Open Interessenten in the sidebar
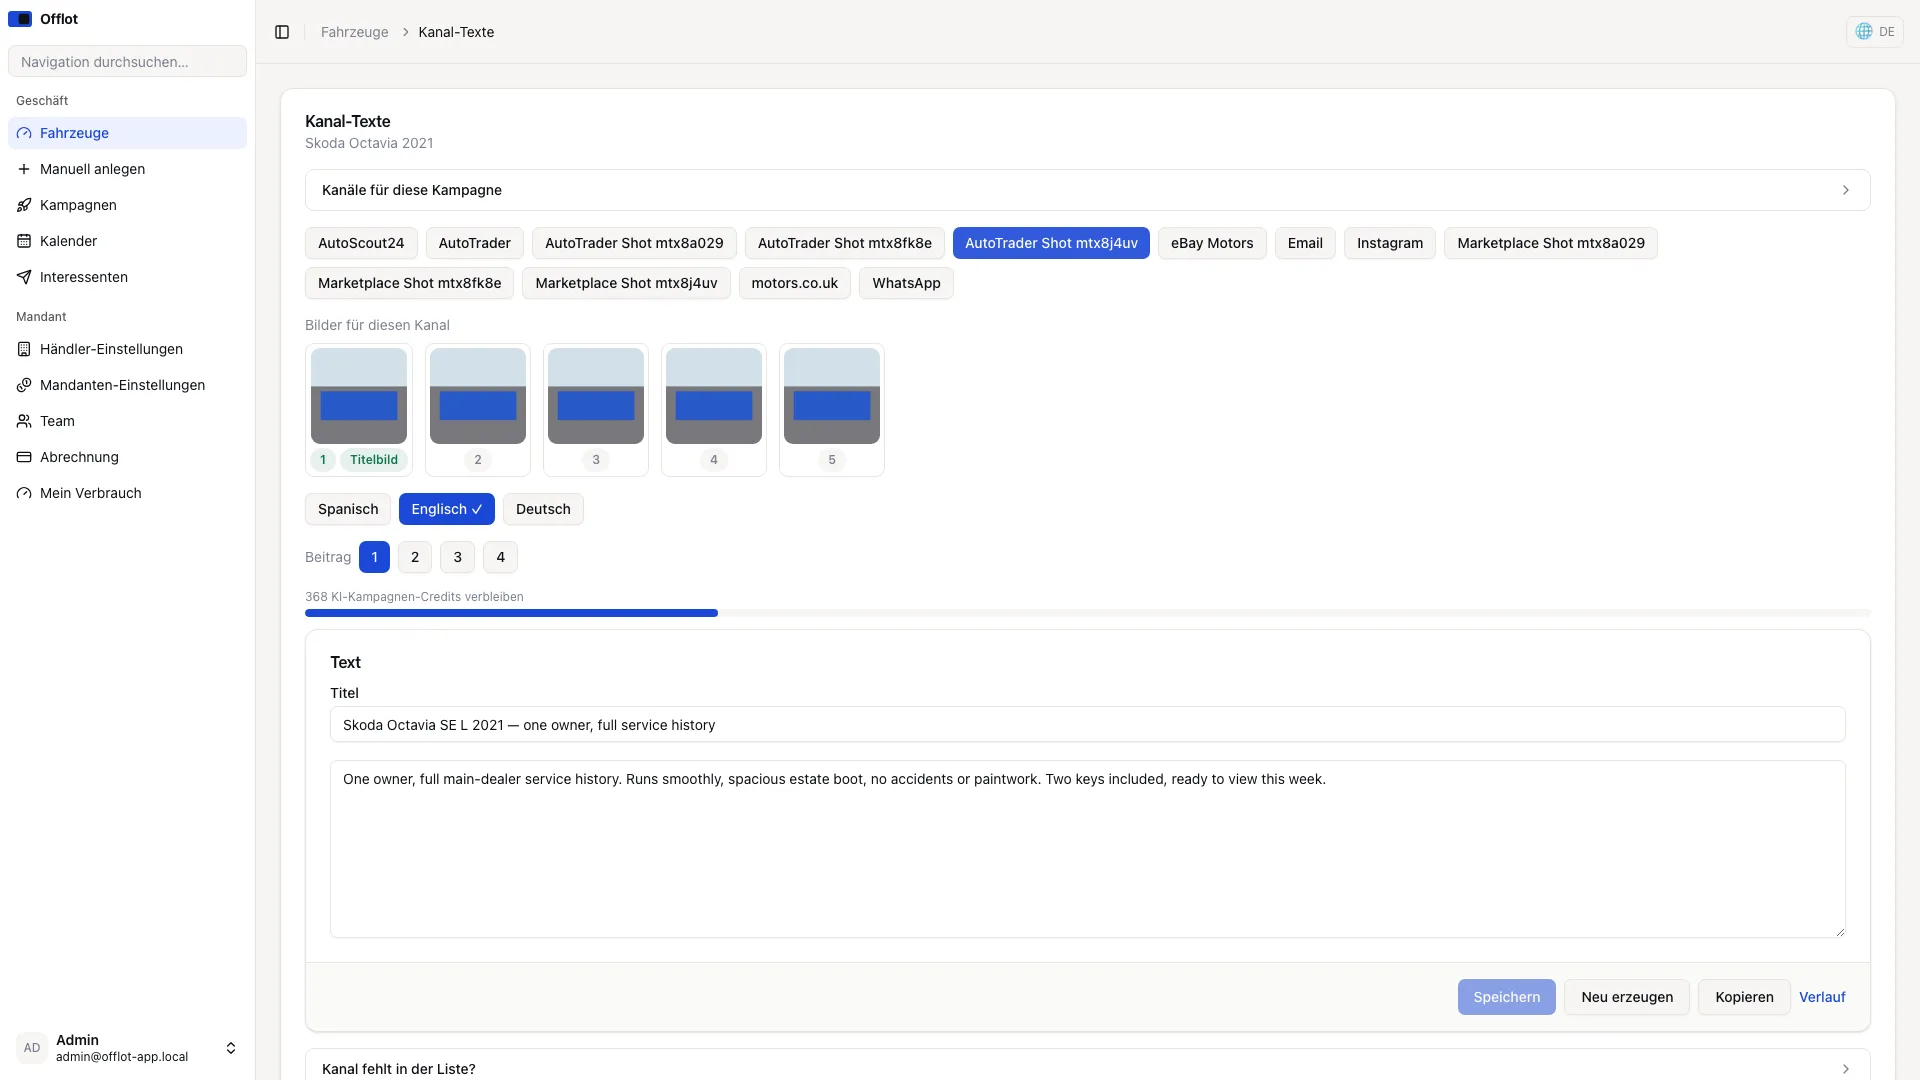Image resolution: width=1920 pixels, height=1080 pixels. (x=127, y=277)
